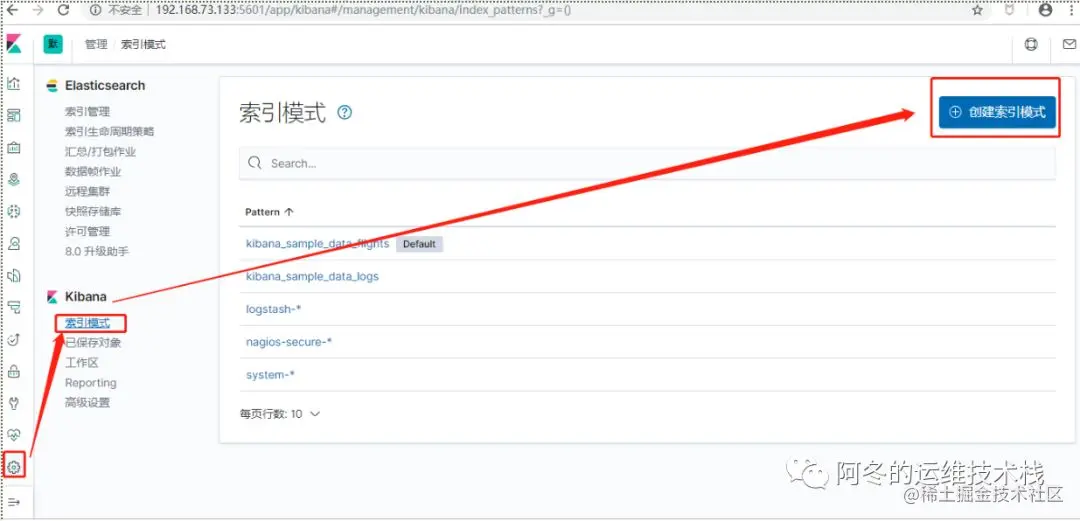Bookmark the page with the star icon
Screen dimensions: 1080x521
pyautogui.click(x=977, y=10)
